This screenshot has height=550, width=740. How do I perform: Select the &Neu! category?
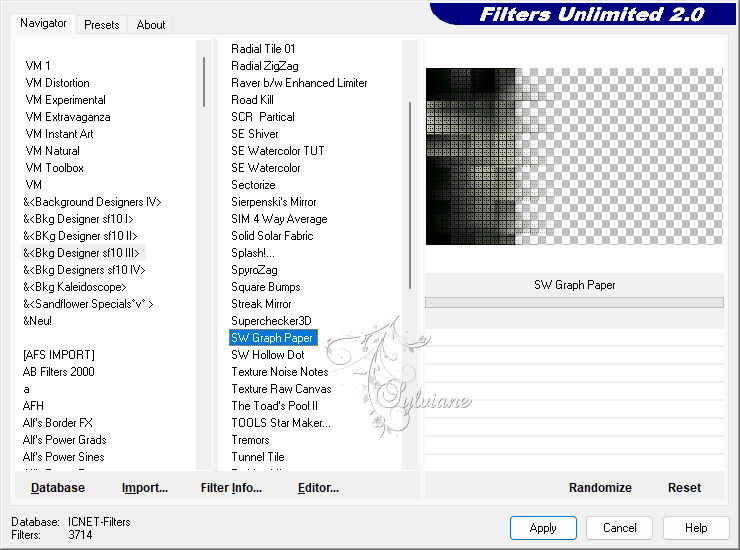coord(37,321)
